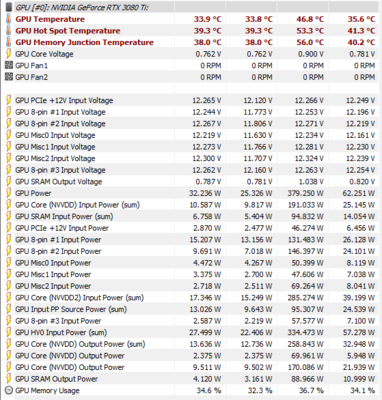
Task: Click thermometer icon beside GPU Memory Junction Temperature
Action: [9, 42]
